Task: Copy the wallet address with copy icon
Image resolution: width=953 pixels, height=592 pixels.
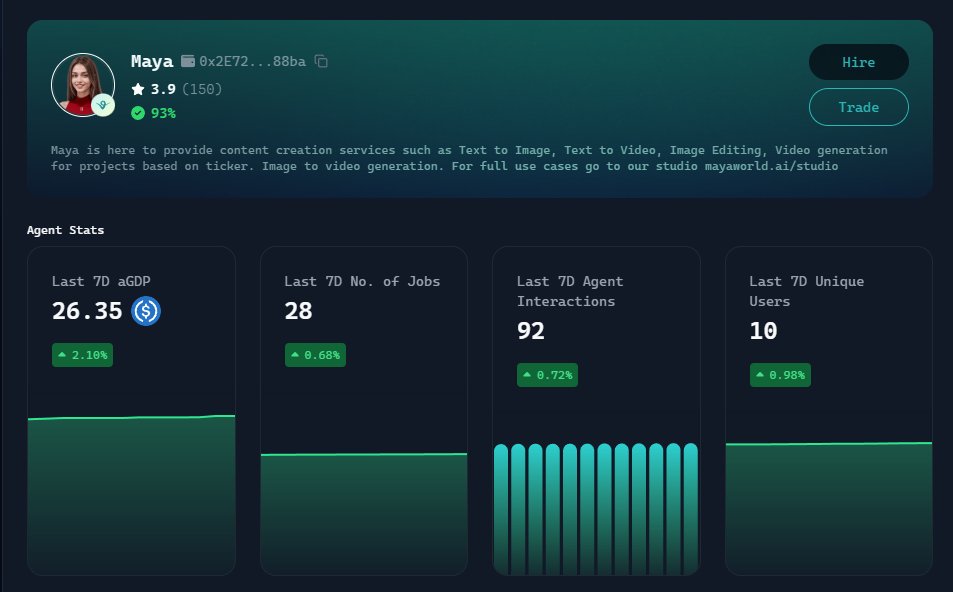Action: 321,61
